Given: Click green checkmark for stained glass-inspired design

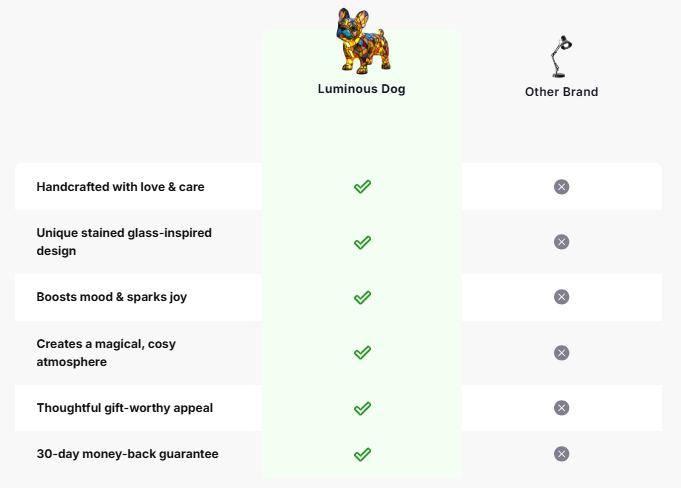Looking at the screenshot, I should (x=362, y=242).
